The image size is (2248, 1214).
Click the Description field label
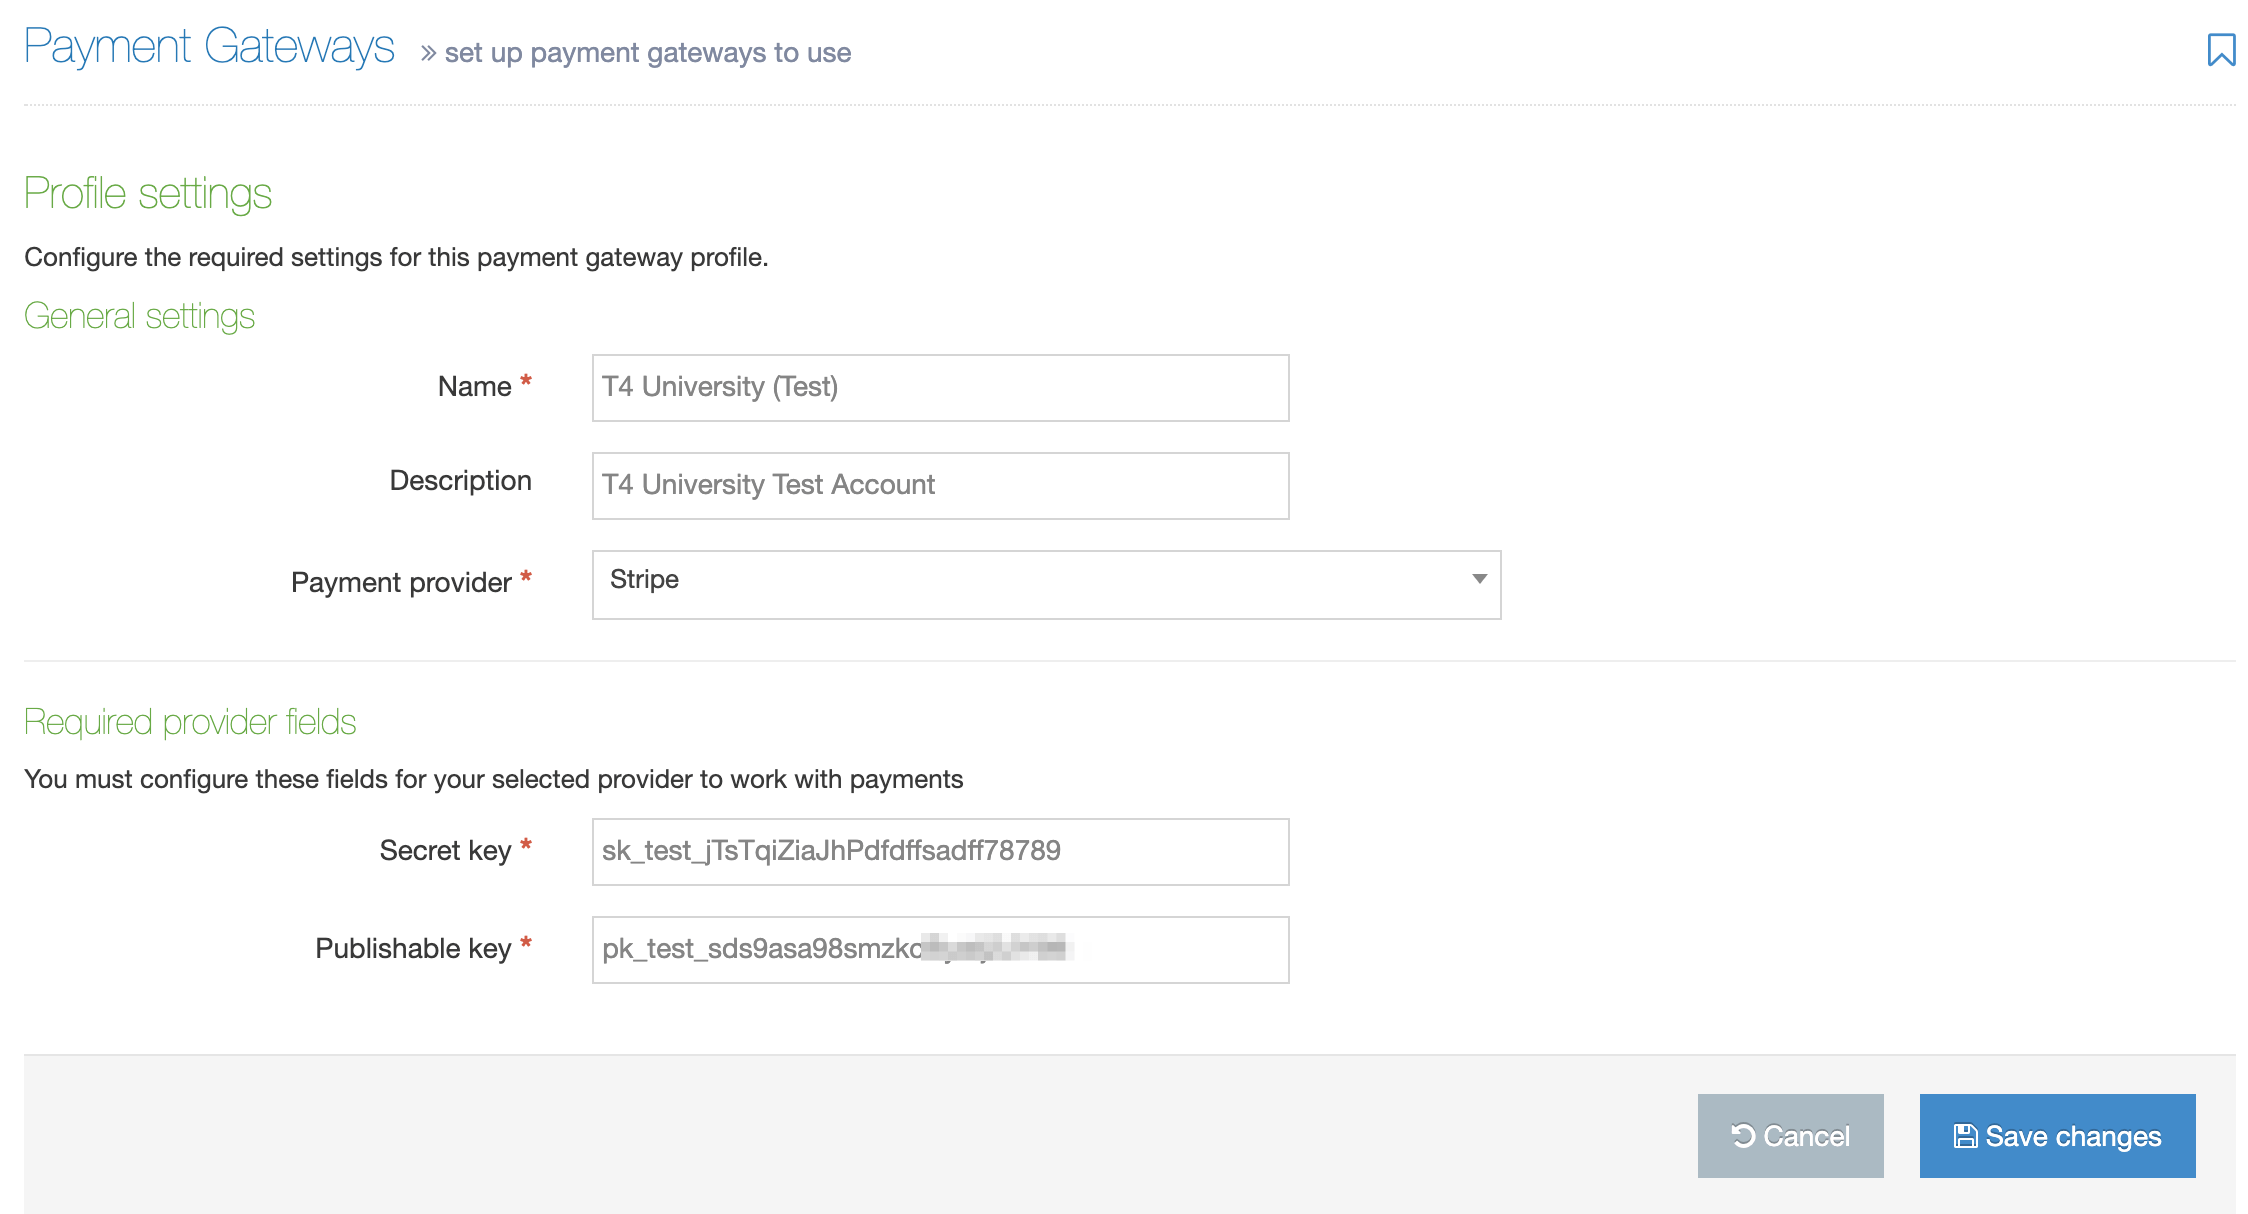coord(460,481)
